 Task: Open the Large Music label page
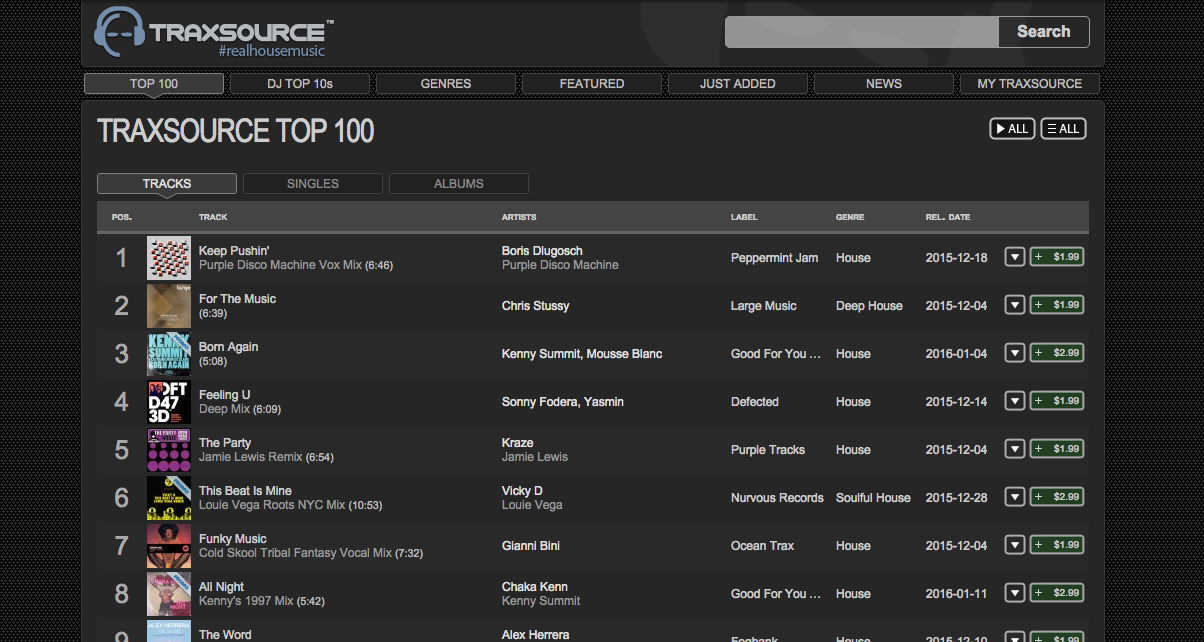pyautogui.click(x=764, y=306)
